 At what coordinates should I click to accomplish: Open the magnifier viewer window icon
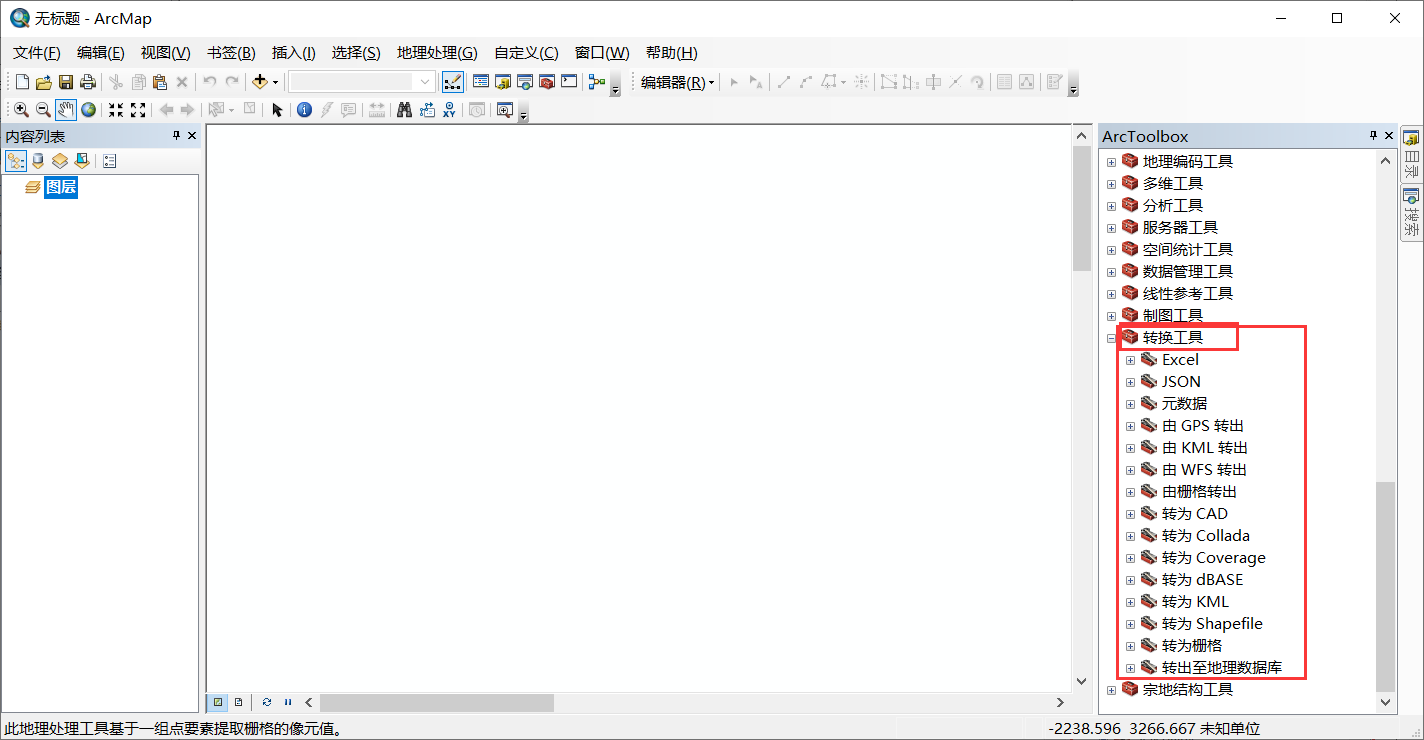(x=504, y=110)
